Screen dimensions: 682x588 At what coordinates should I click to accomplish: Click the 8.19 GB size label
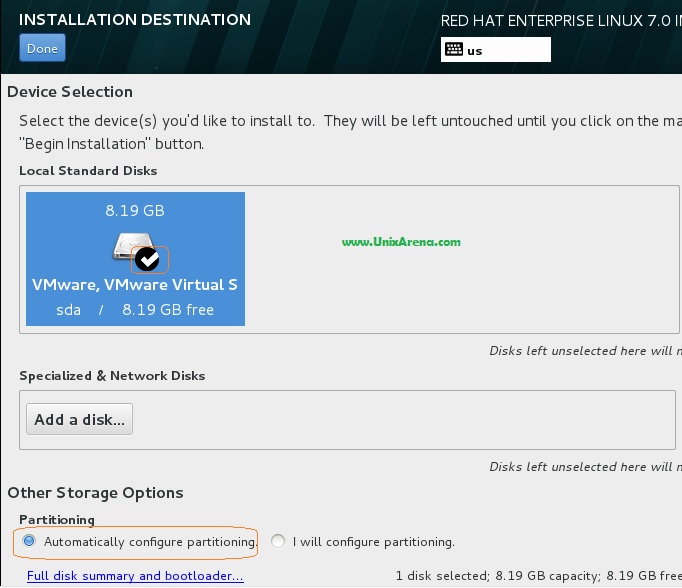coord(135,210)
